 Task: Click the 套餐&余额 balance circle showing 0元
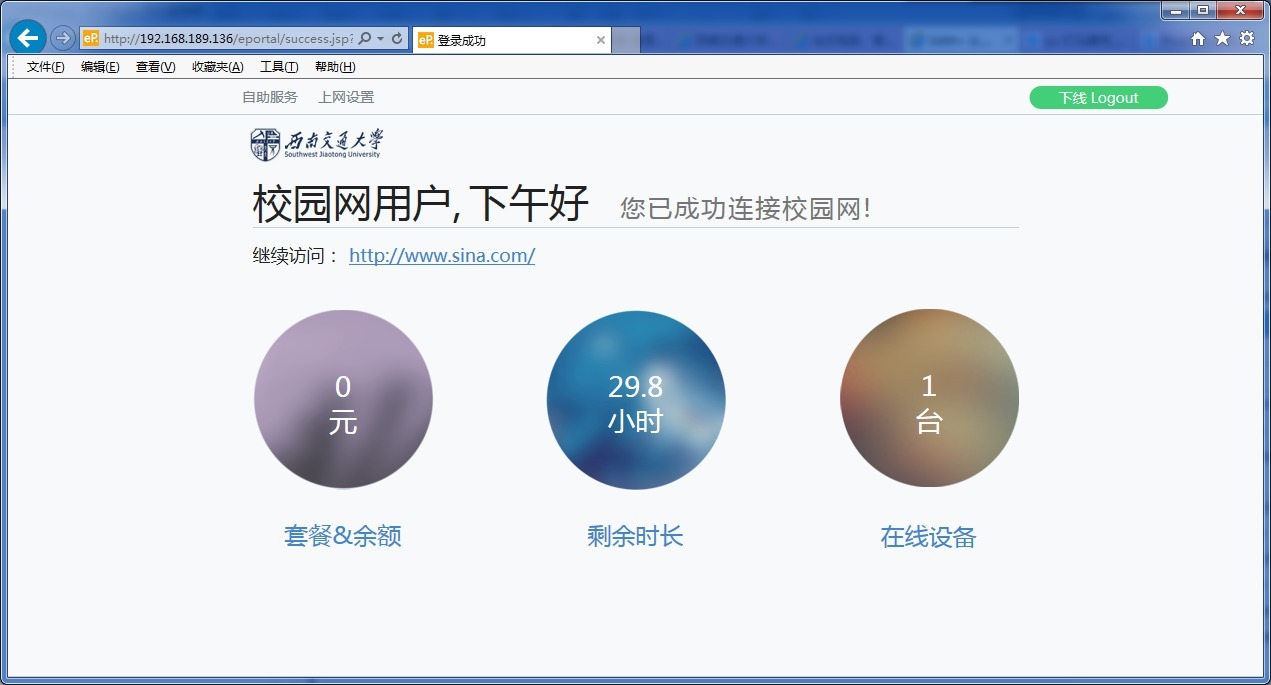coord(343,399)
